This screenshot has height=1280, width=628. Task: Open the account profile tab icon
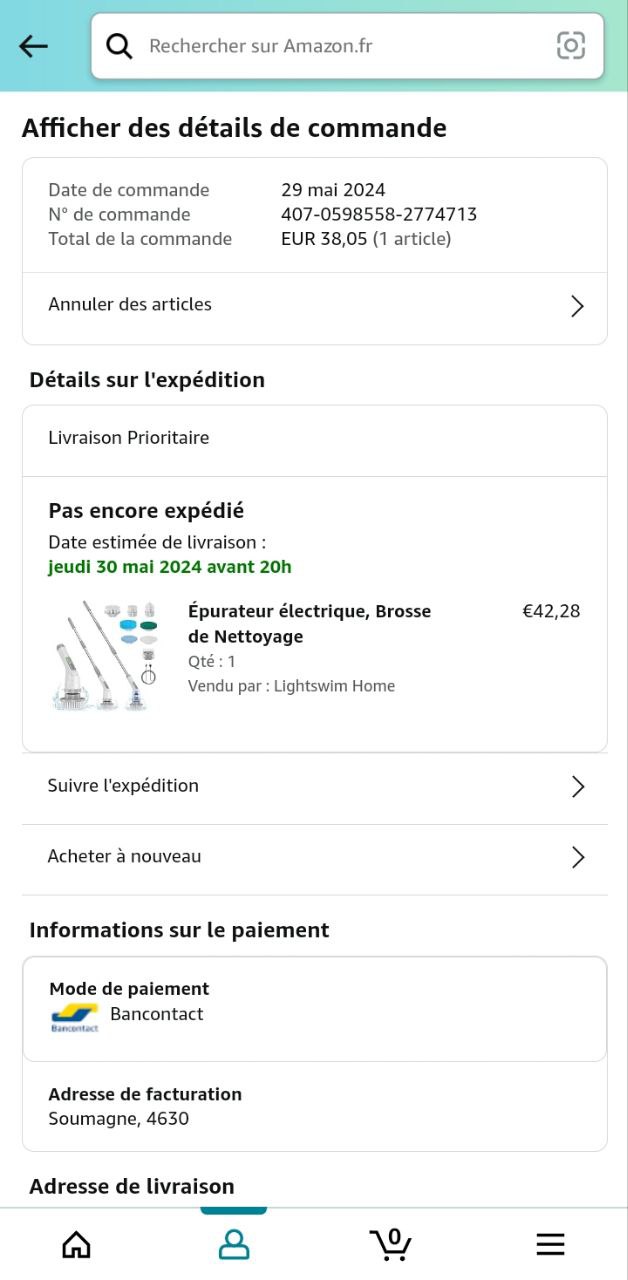(234, 1244)
